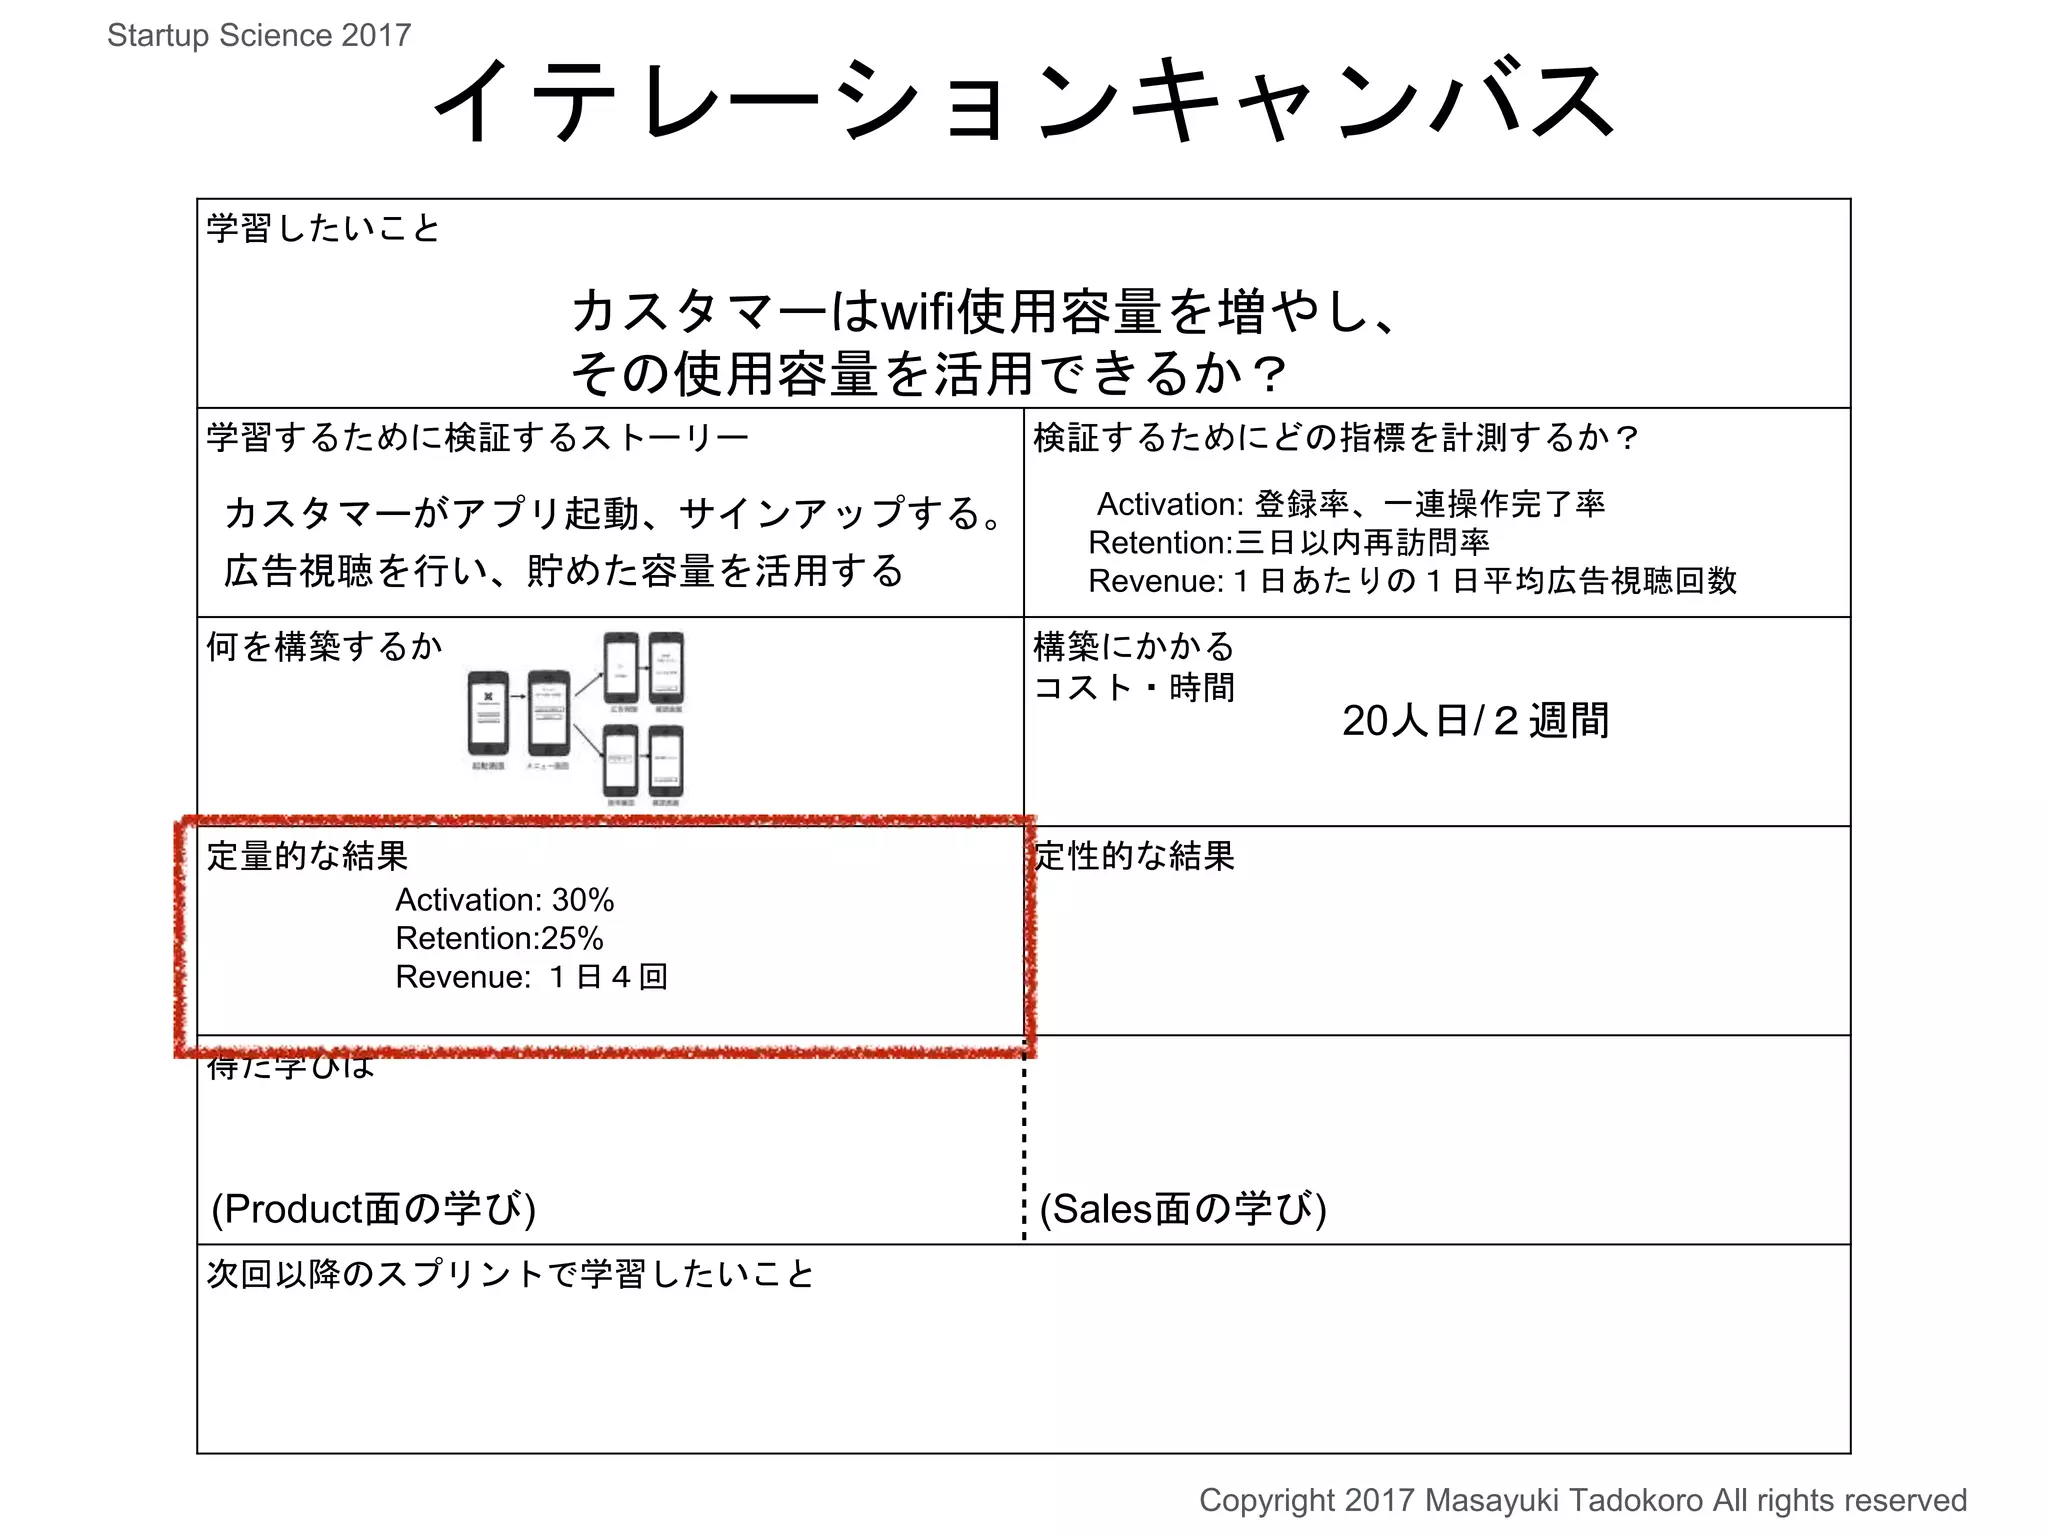The height and width of the screenshot is (1536, 2048).
Task: Click the '20人日/2週間' cost value
Action: click(1476, 720)
